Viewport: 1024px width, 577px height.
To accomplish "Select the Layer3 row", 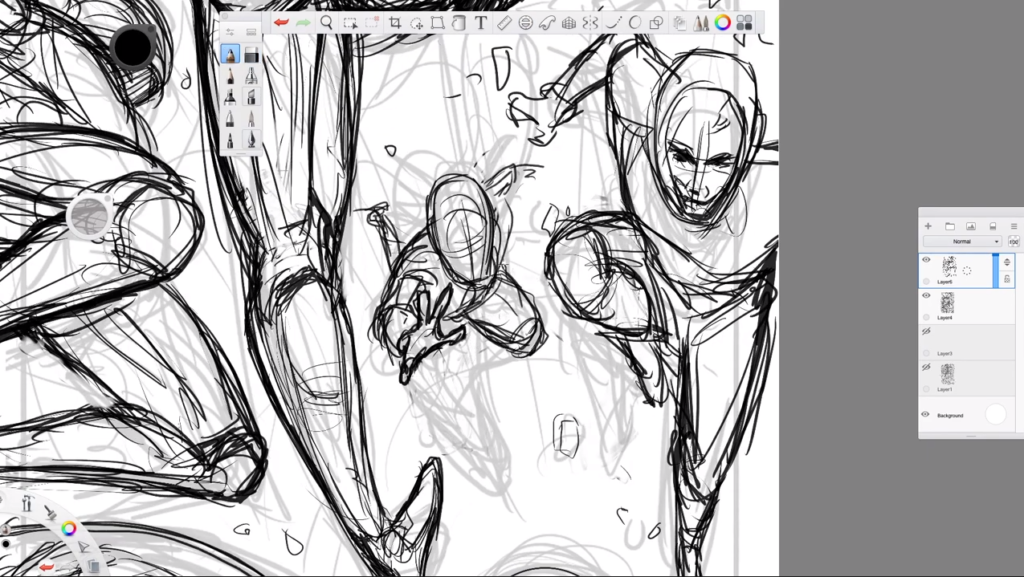I will coord(967,343).
